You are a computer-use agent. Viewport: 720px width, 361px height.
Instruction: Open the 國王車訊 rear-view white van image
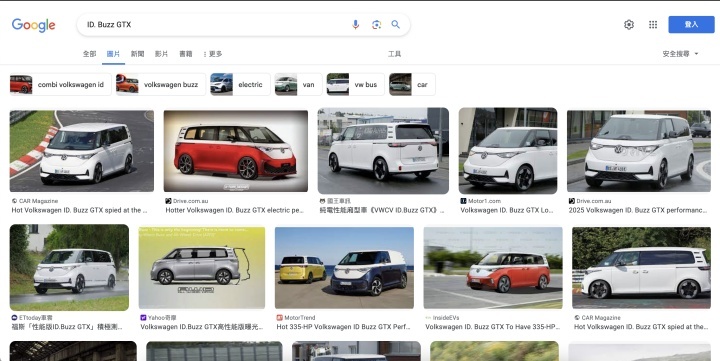click(383, 151)
